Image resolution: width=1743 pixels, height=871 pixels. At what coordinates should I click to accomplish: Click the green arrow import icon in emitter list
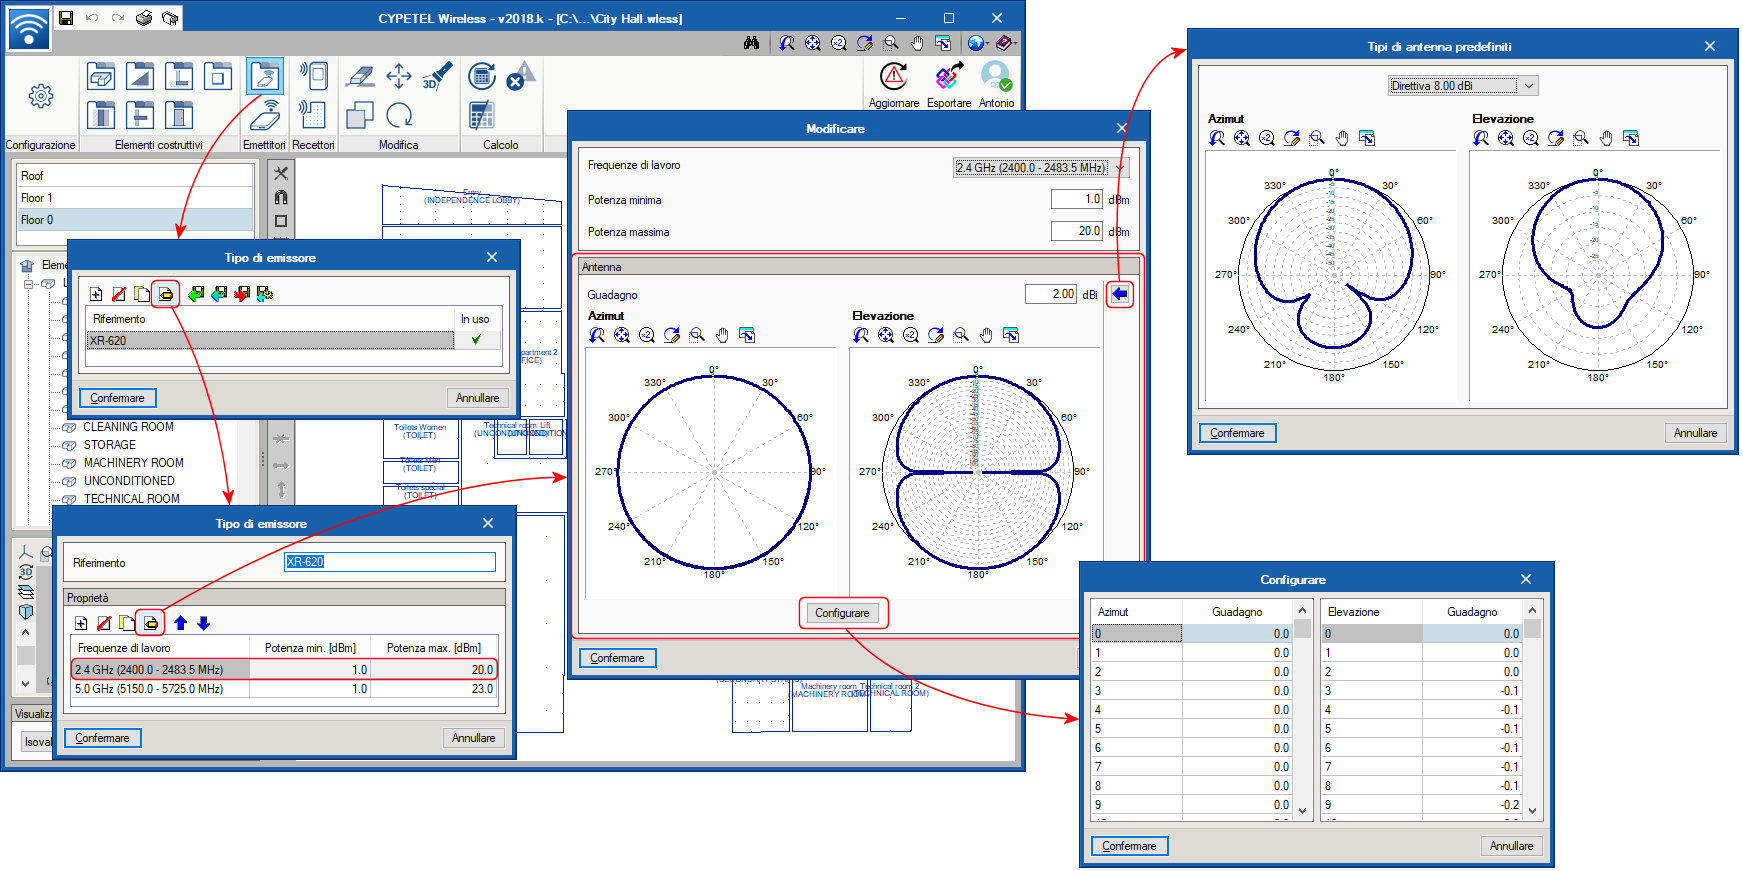click(x=196, y=294)
